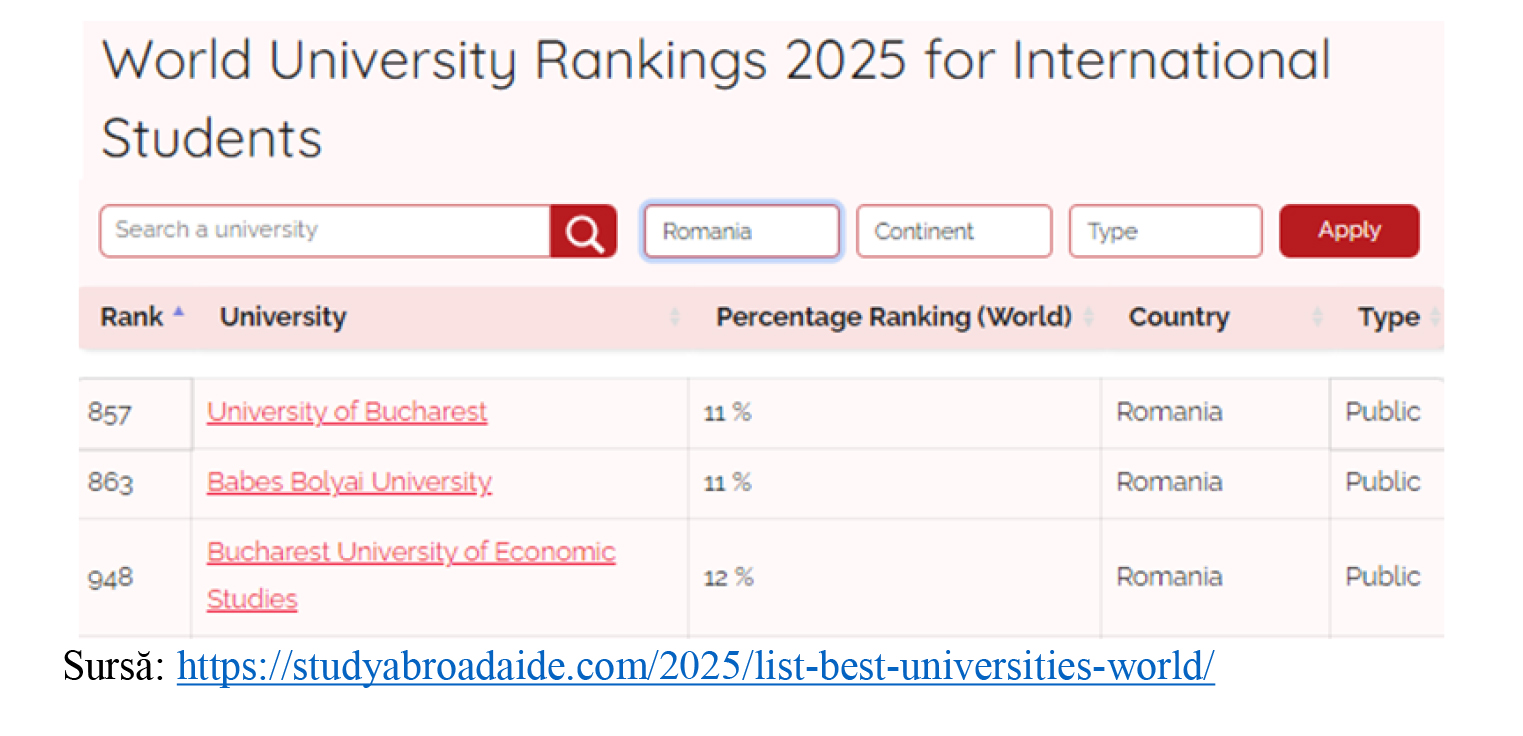Open the Type filter dropdown

1165,231
